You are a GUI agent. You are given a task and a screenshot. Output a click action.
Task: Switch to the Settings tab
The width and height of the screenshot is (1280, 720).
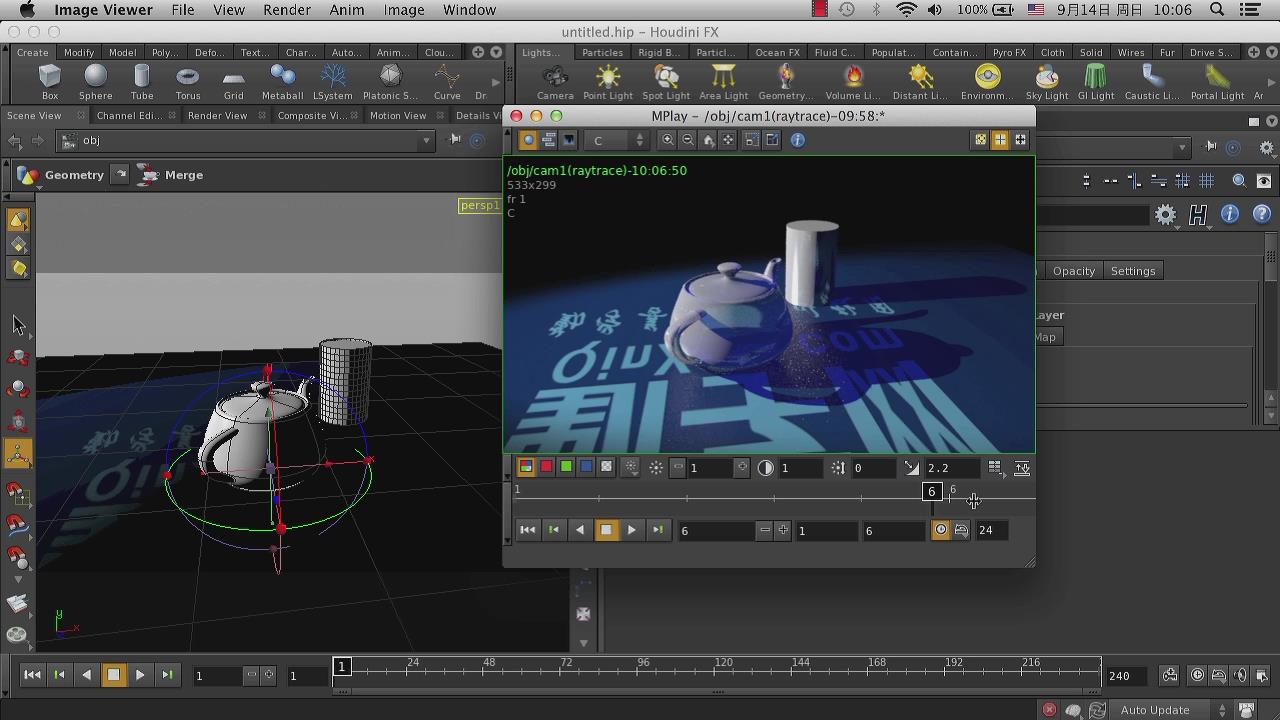(x=1133, y=271)
